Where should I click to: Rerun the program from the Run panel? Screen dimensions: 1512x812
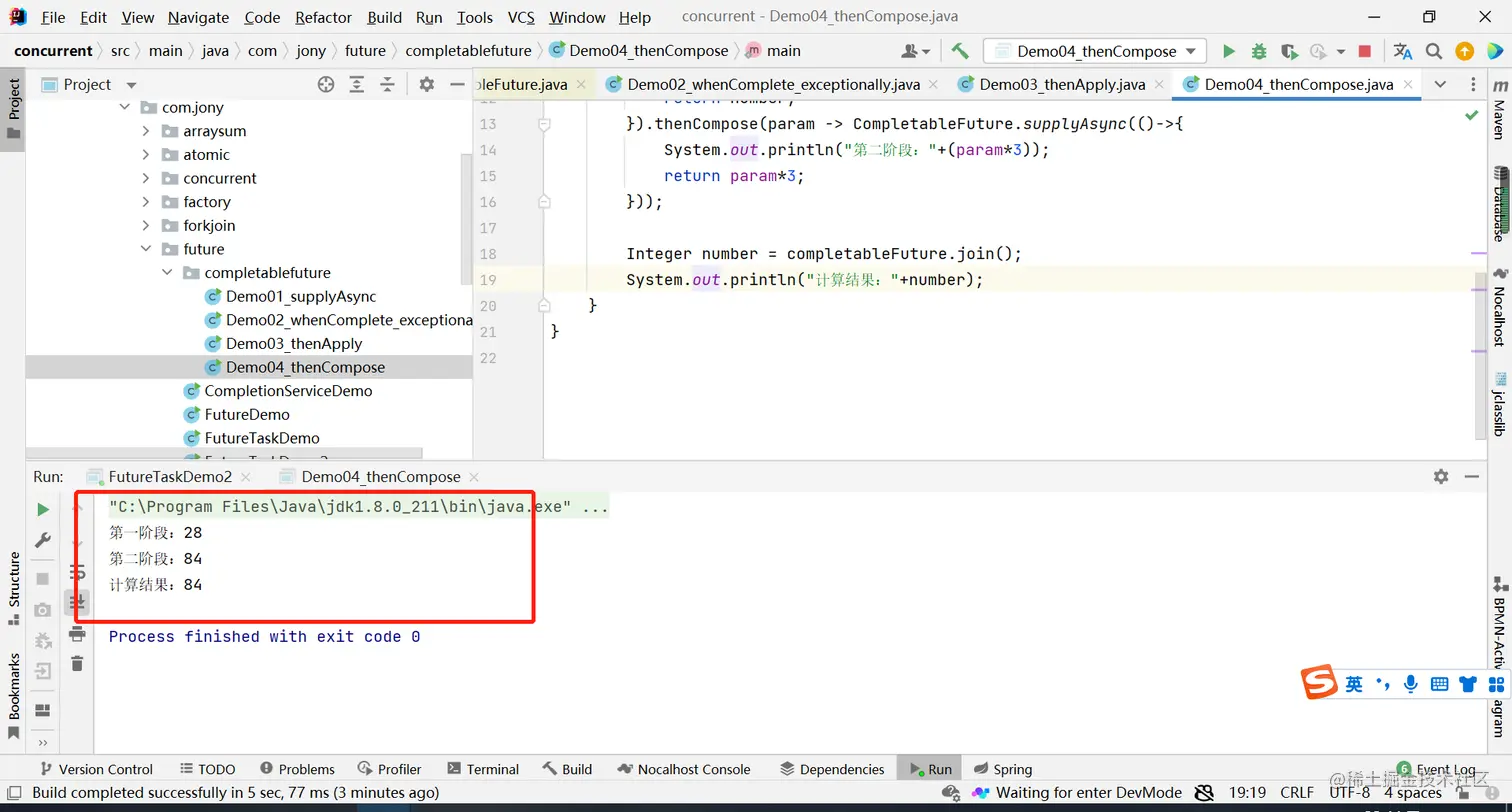click(43, 510)
